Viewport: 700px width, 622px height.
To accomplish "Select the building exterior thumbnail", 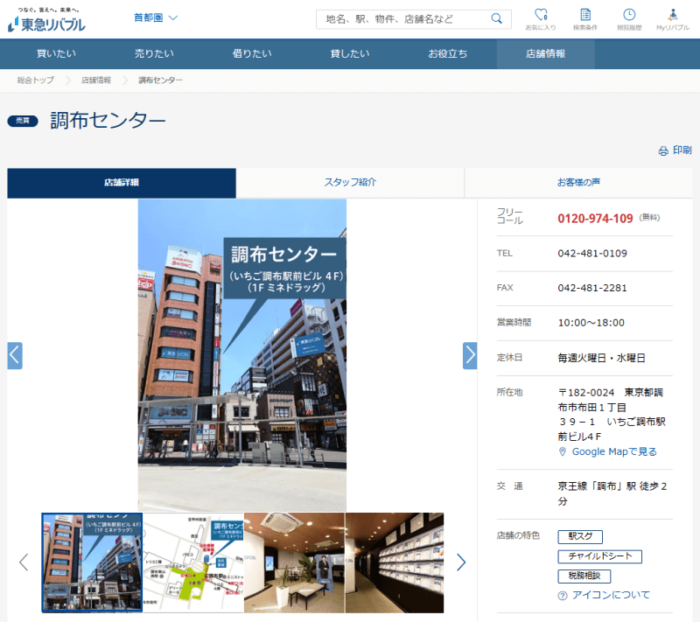I will tap(92, 563).
